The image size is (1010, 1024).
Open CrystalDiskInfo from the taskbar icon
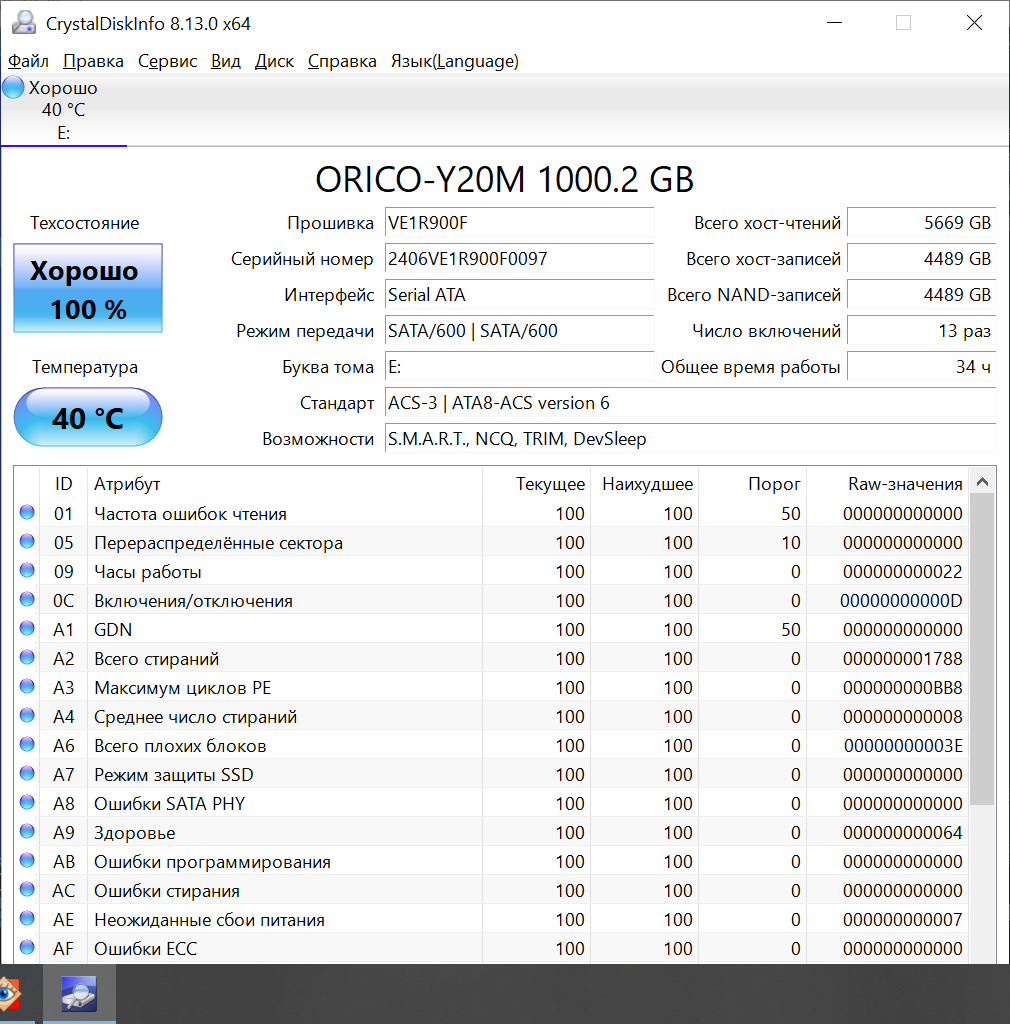78,994
